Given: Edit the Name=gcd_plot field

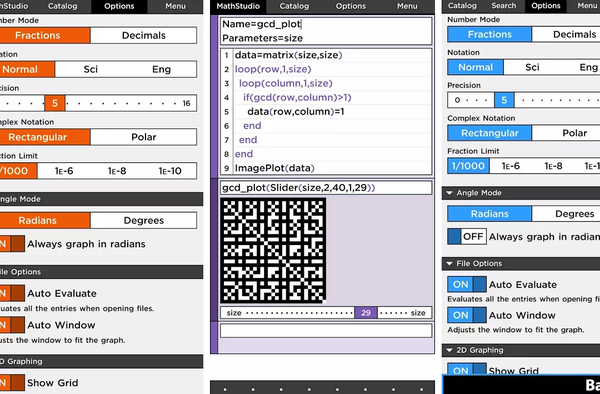Looking at the screenshot, I should pyautogui.click(x=326, y=24).
